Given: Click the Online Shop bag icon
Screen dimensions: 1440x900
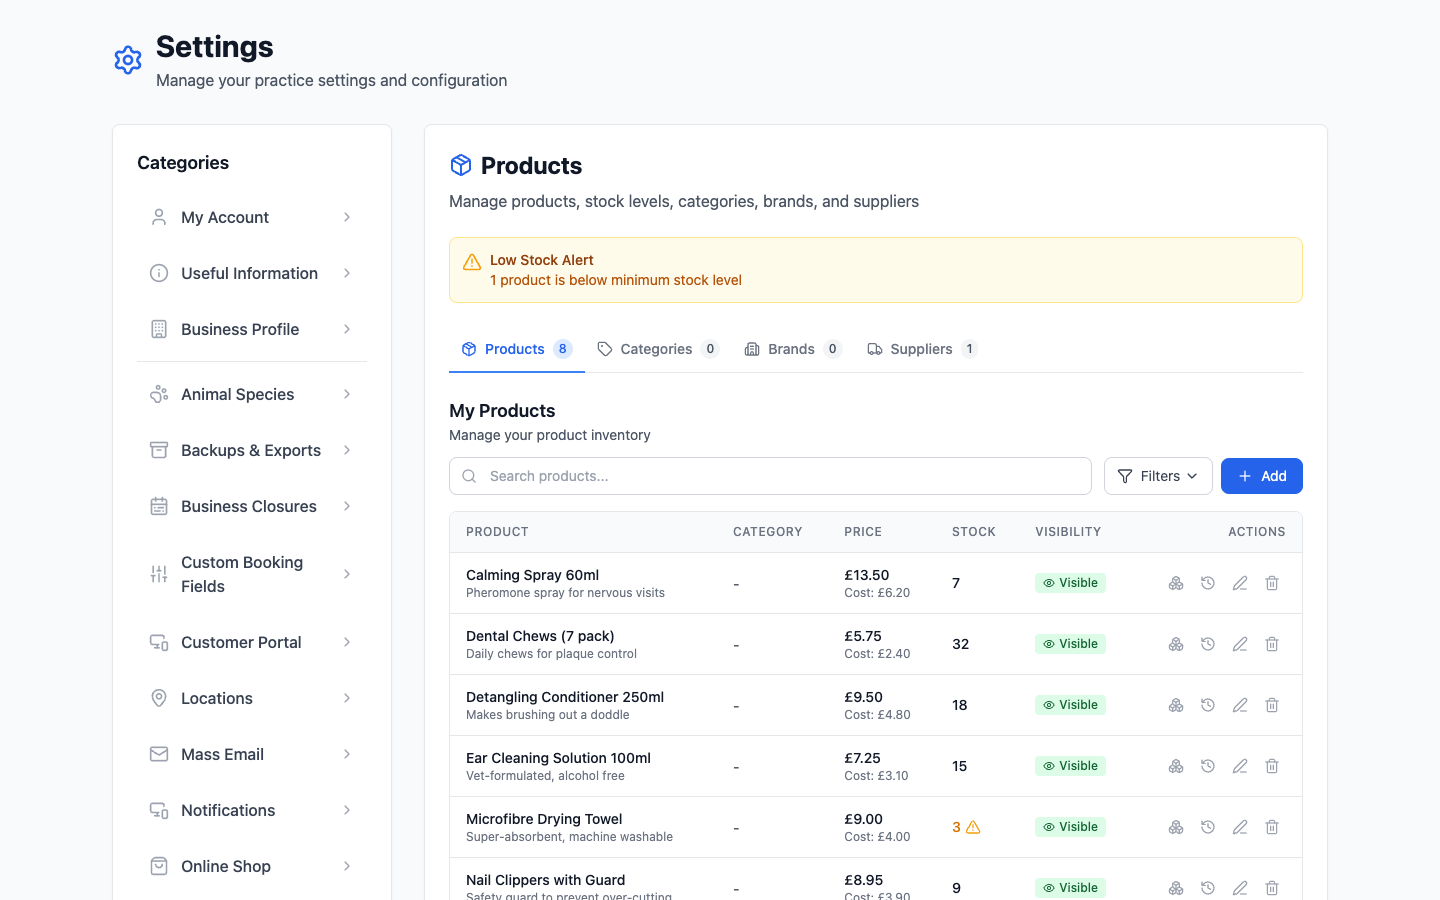Looking at the screenshot, I should coord(159,866).
